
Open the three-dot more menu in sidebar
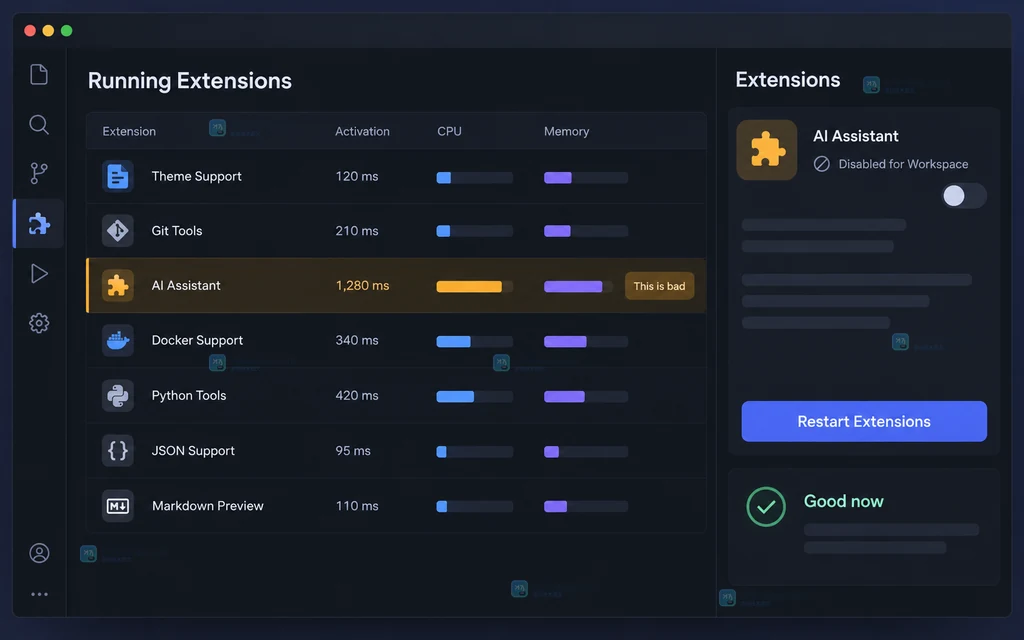39,594
